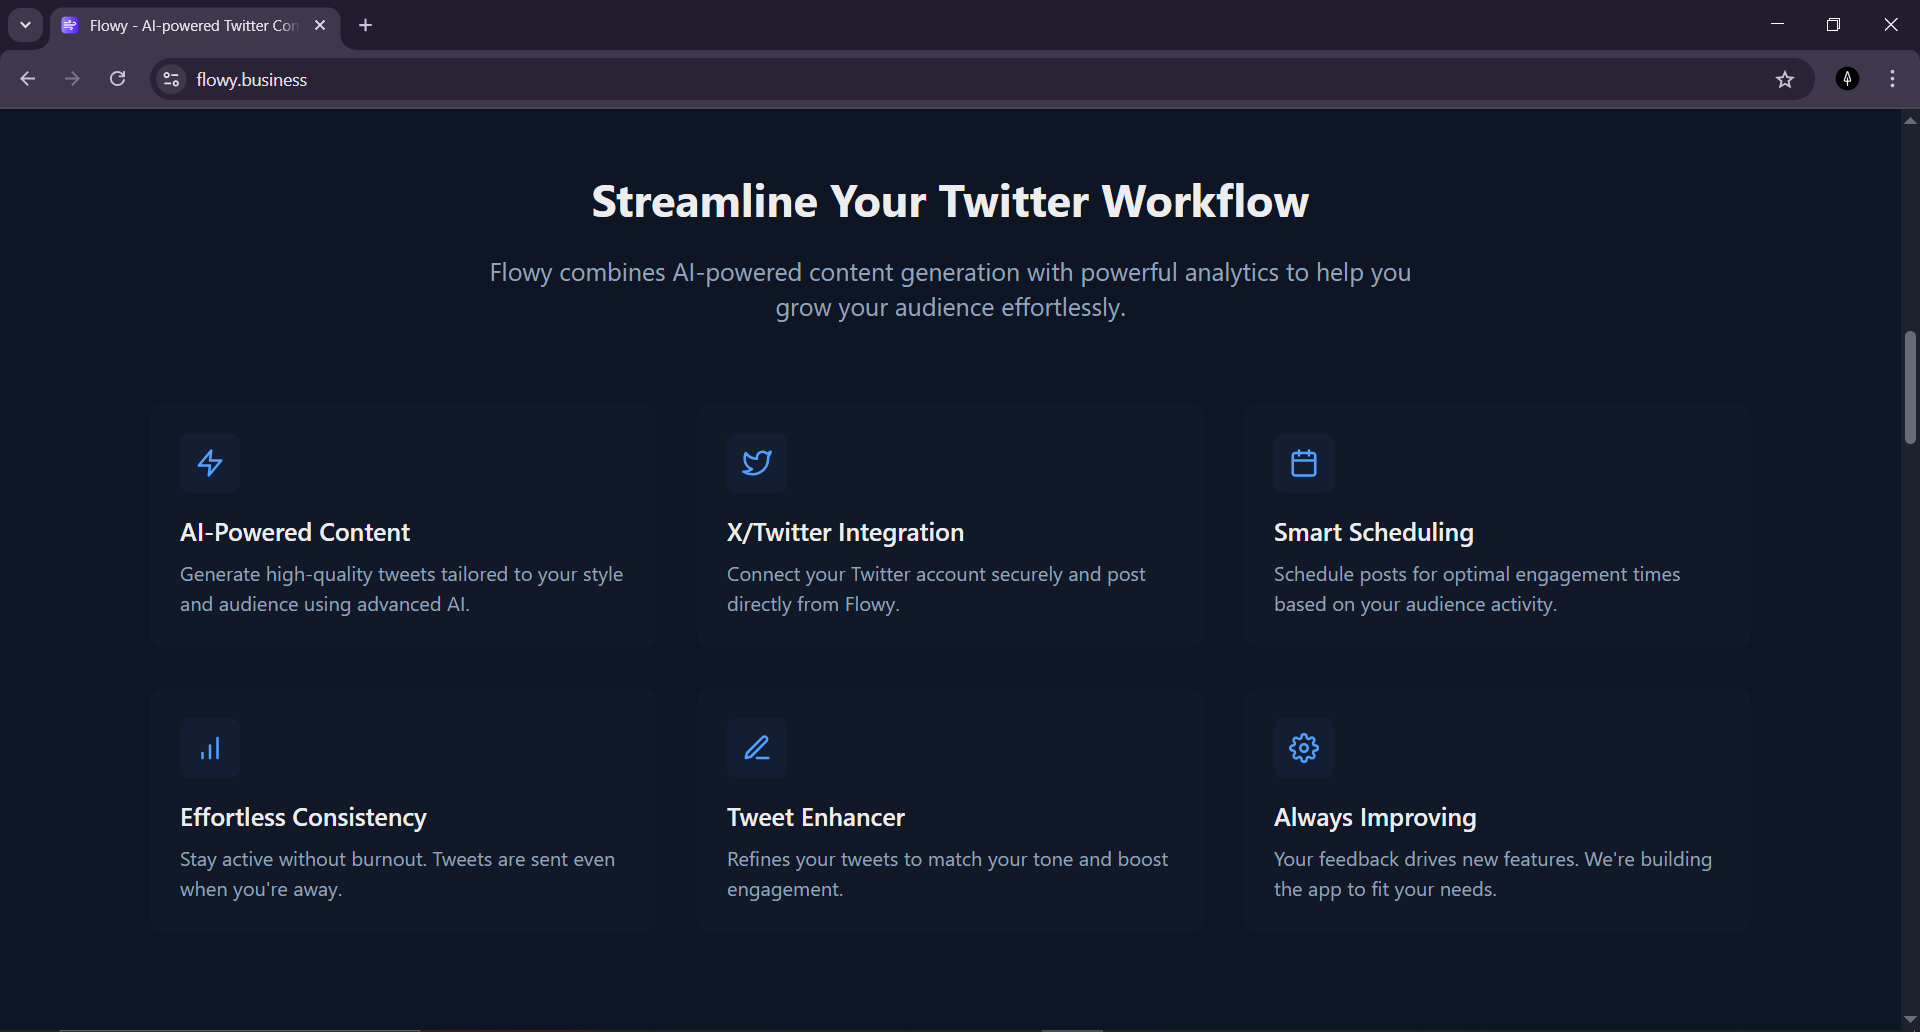Click the 'Schedule posts for optimal engagement' text

click(x=1477, y=589)
